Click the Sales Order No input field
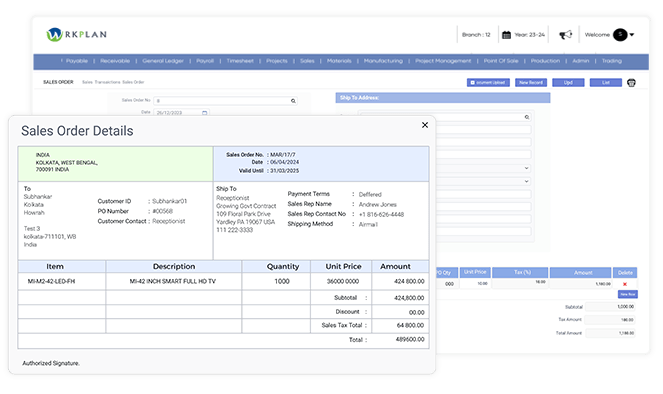The width and height of the screenshot is (663, 394). tap(225, 101)
